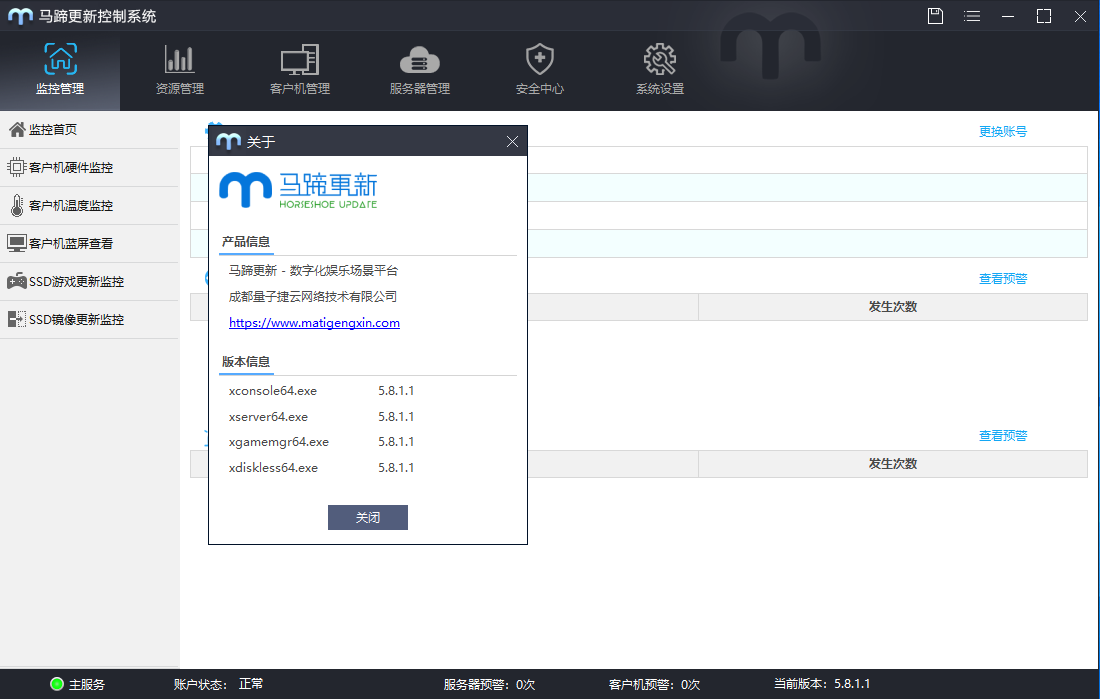This screenshot has width=1100, height=699.
Task: Select xdiskless64.exe version entry
Action: tap(321, 468)
